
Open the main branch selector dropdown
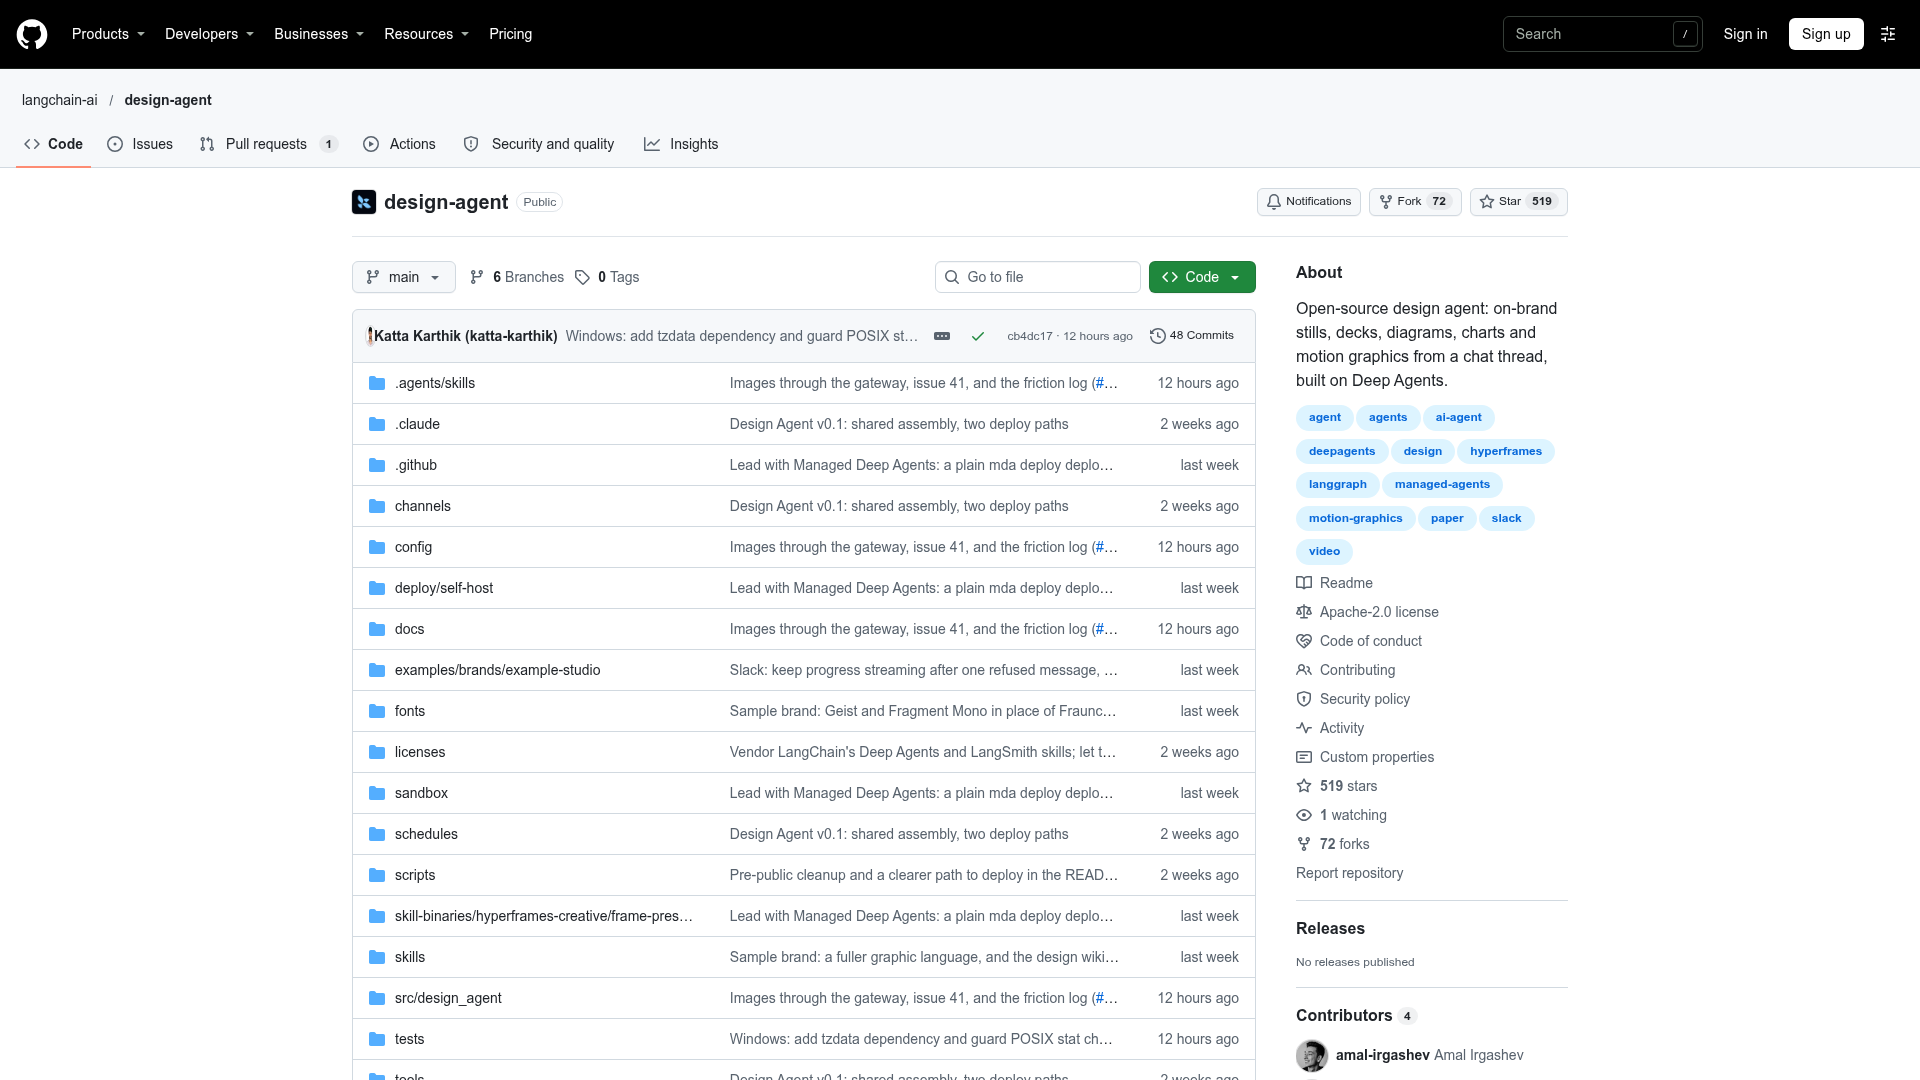(404, 277)
